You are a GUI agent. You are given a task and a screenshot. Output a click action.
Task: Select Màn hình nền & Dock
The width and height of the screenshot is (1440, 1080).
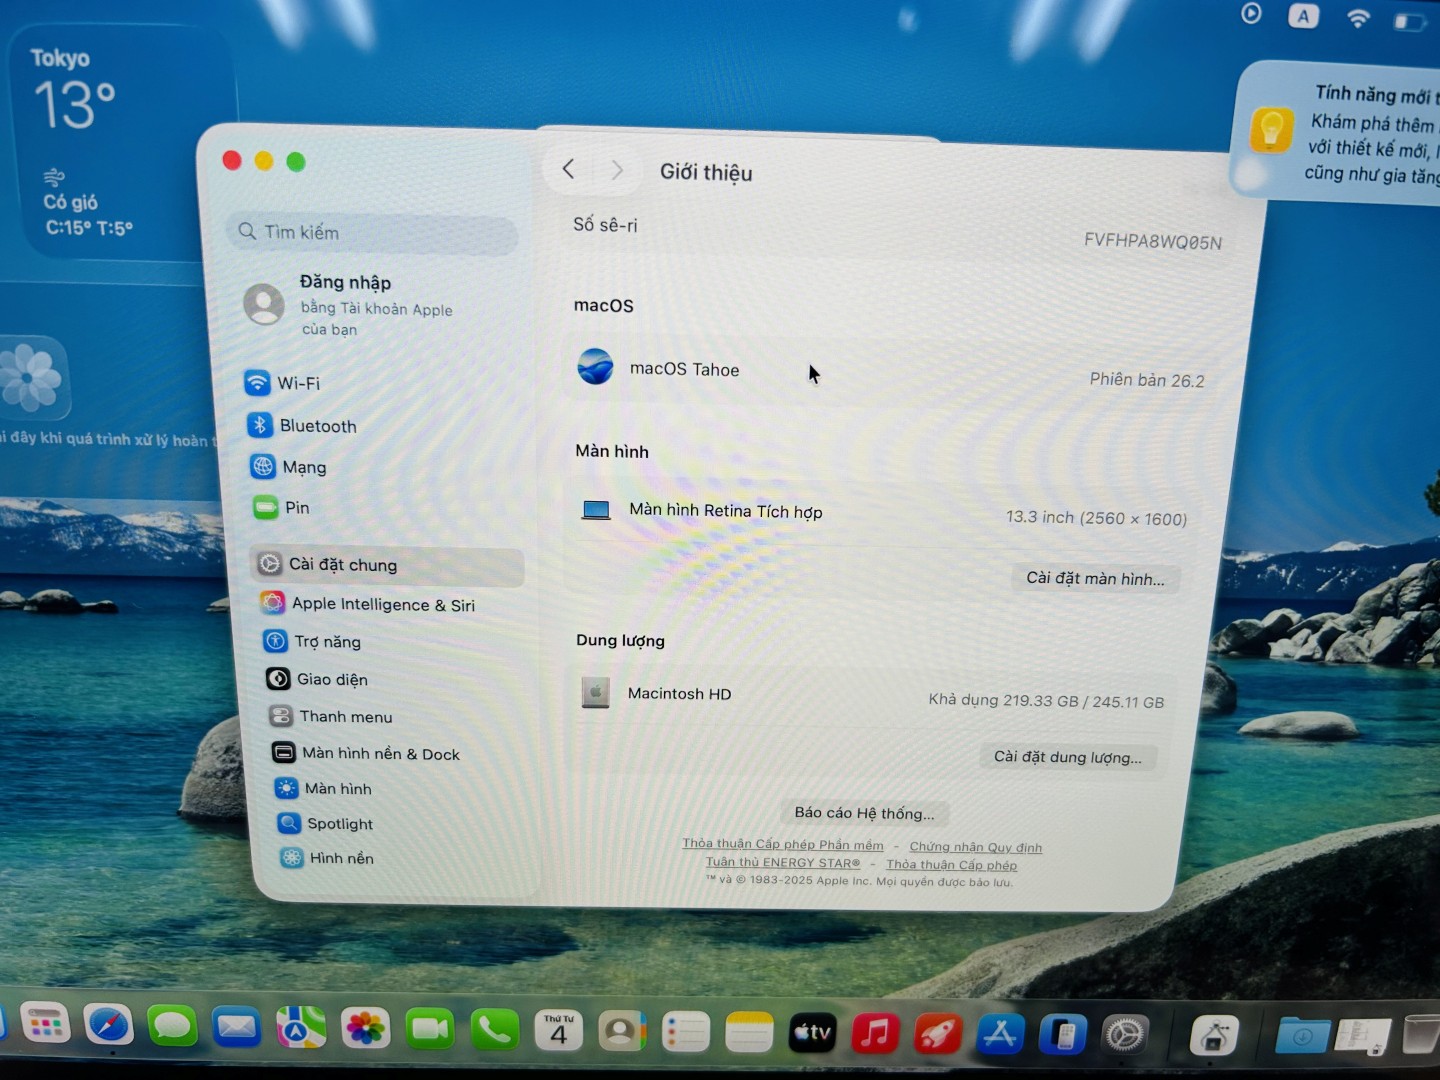point(380,754)
